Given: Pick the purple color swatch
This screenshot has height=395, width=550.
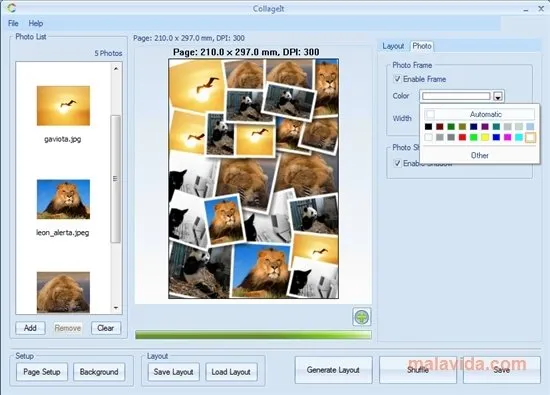Looking at the screenshot, I should [485, 127].
